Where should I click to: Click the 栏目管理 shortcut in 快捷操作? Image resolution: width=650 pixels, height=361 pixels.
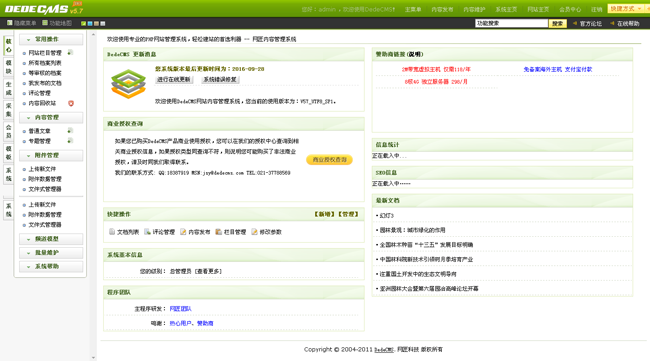231,232
